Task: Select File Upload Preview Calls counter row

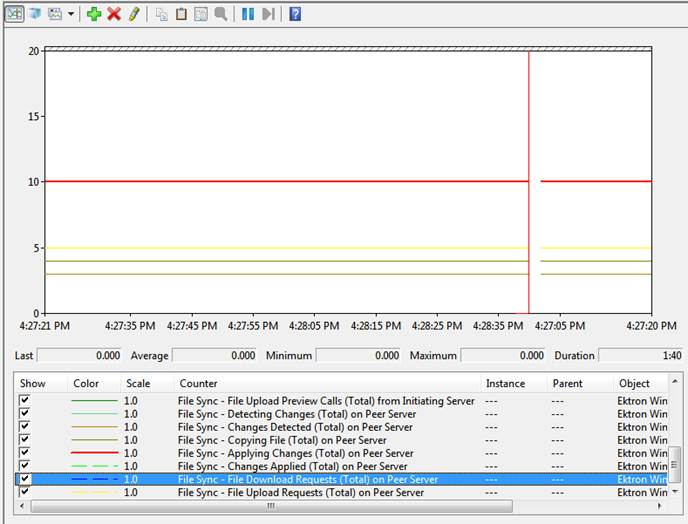Action: 341,401
